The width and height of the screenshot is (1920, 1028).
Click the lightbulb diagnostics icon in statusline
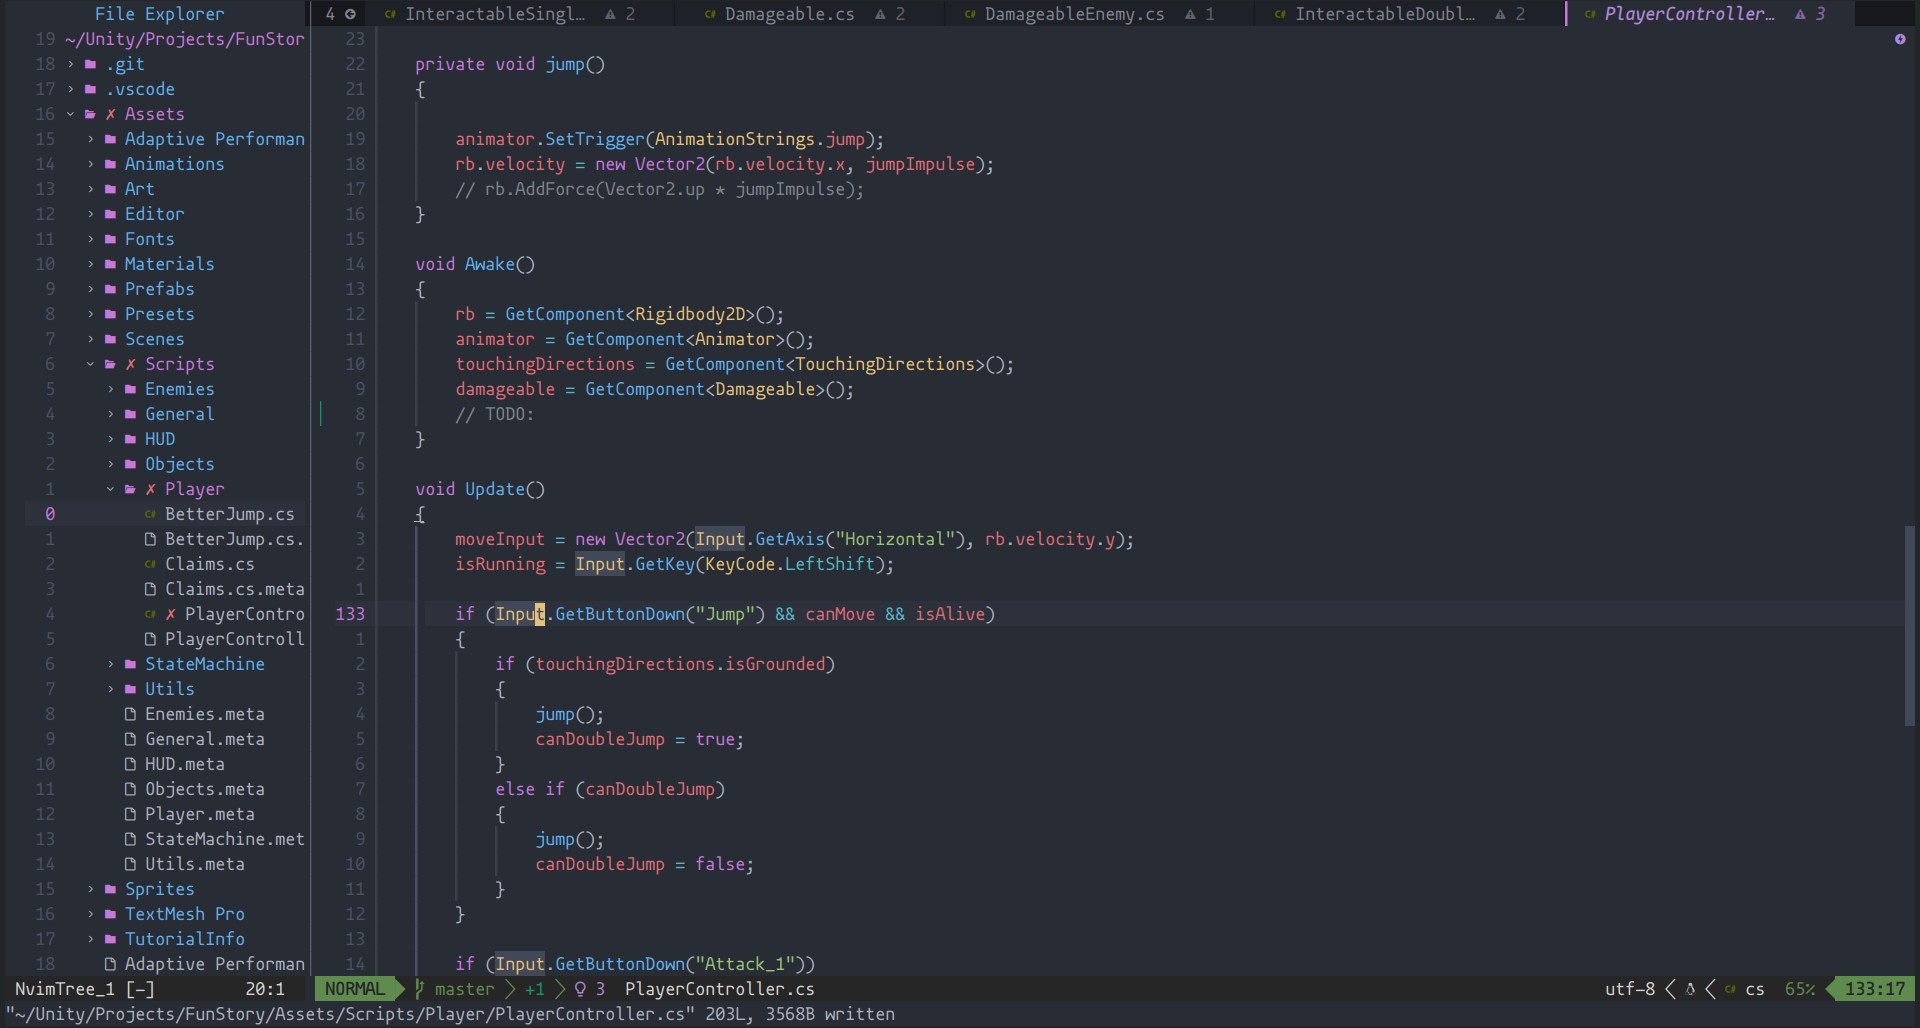580,989
